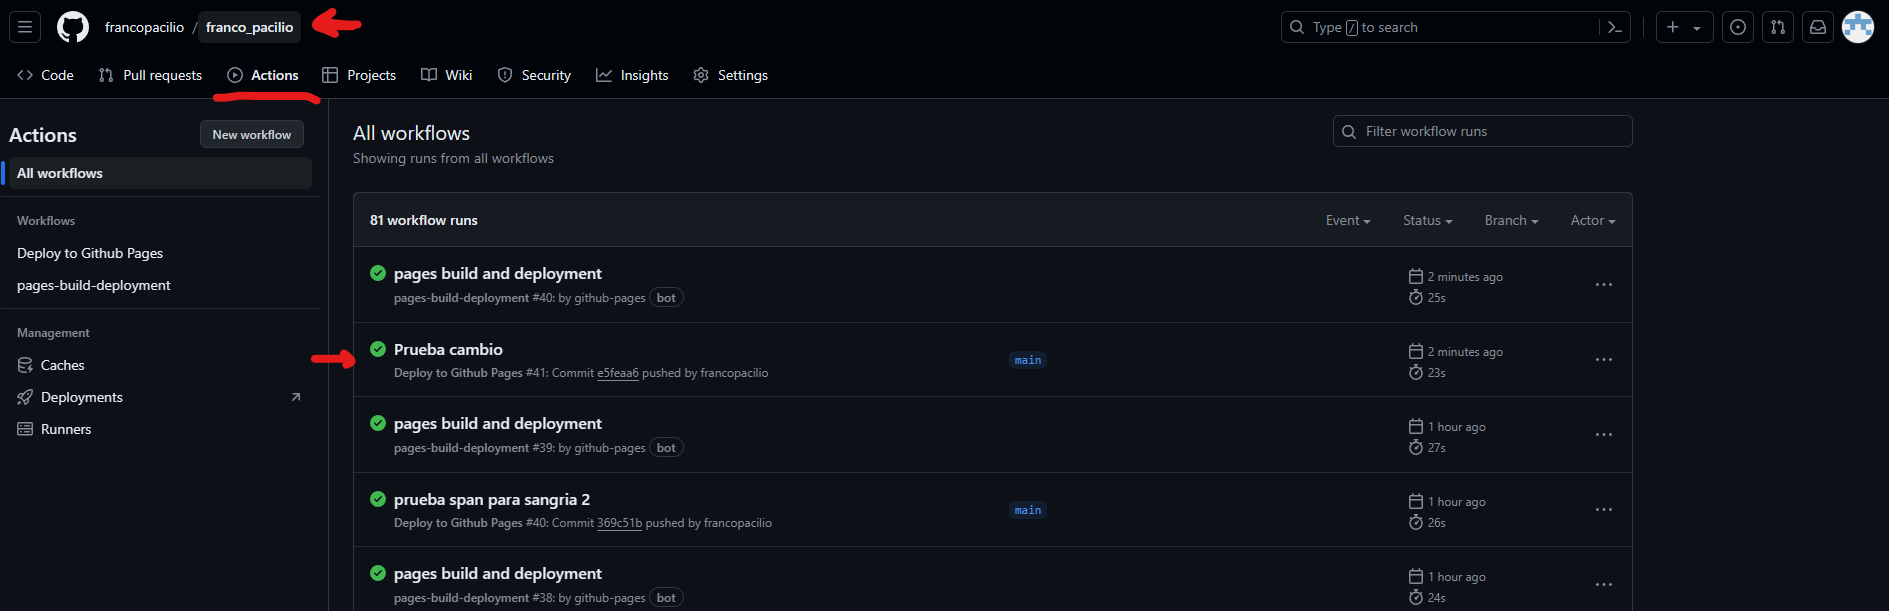Open the pull requests header icon
Viewport: 1889px width, 611px height.
(1778, 27)
